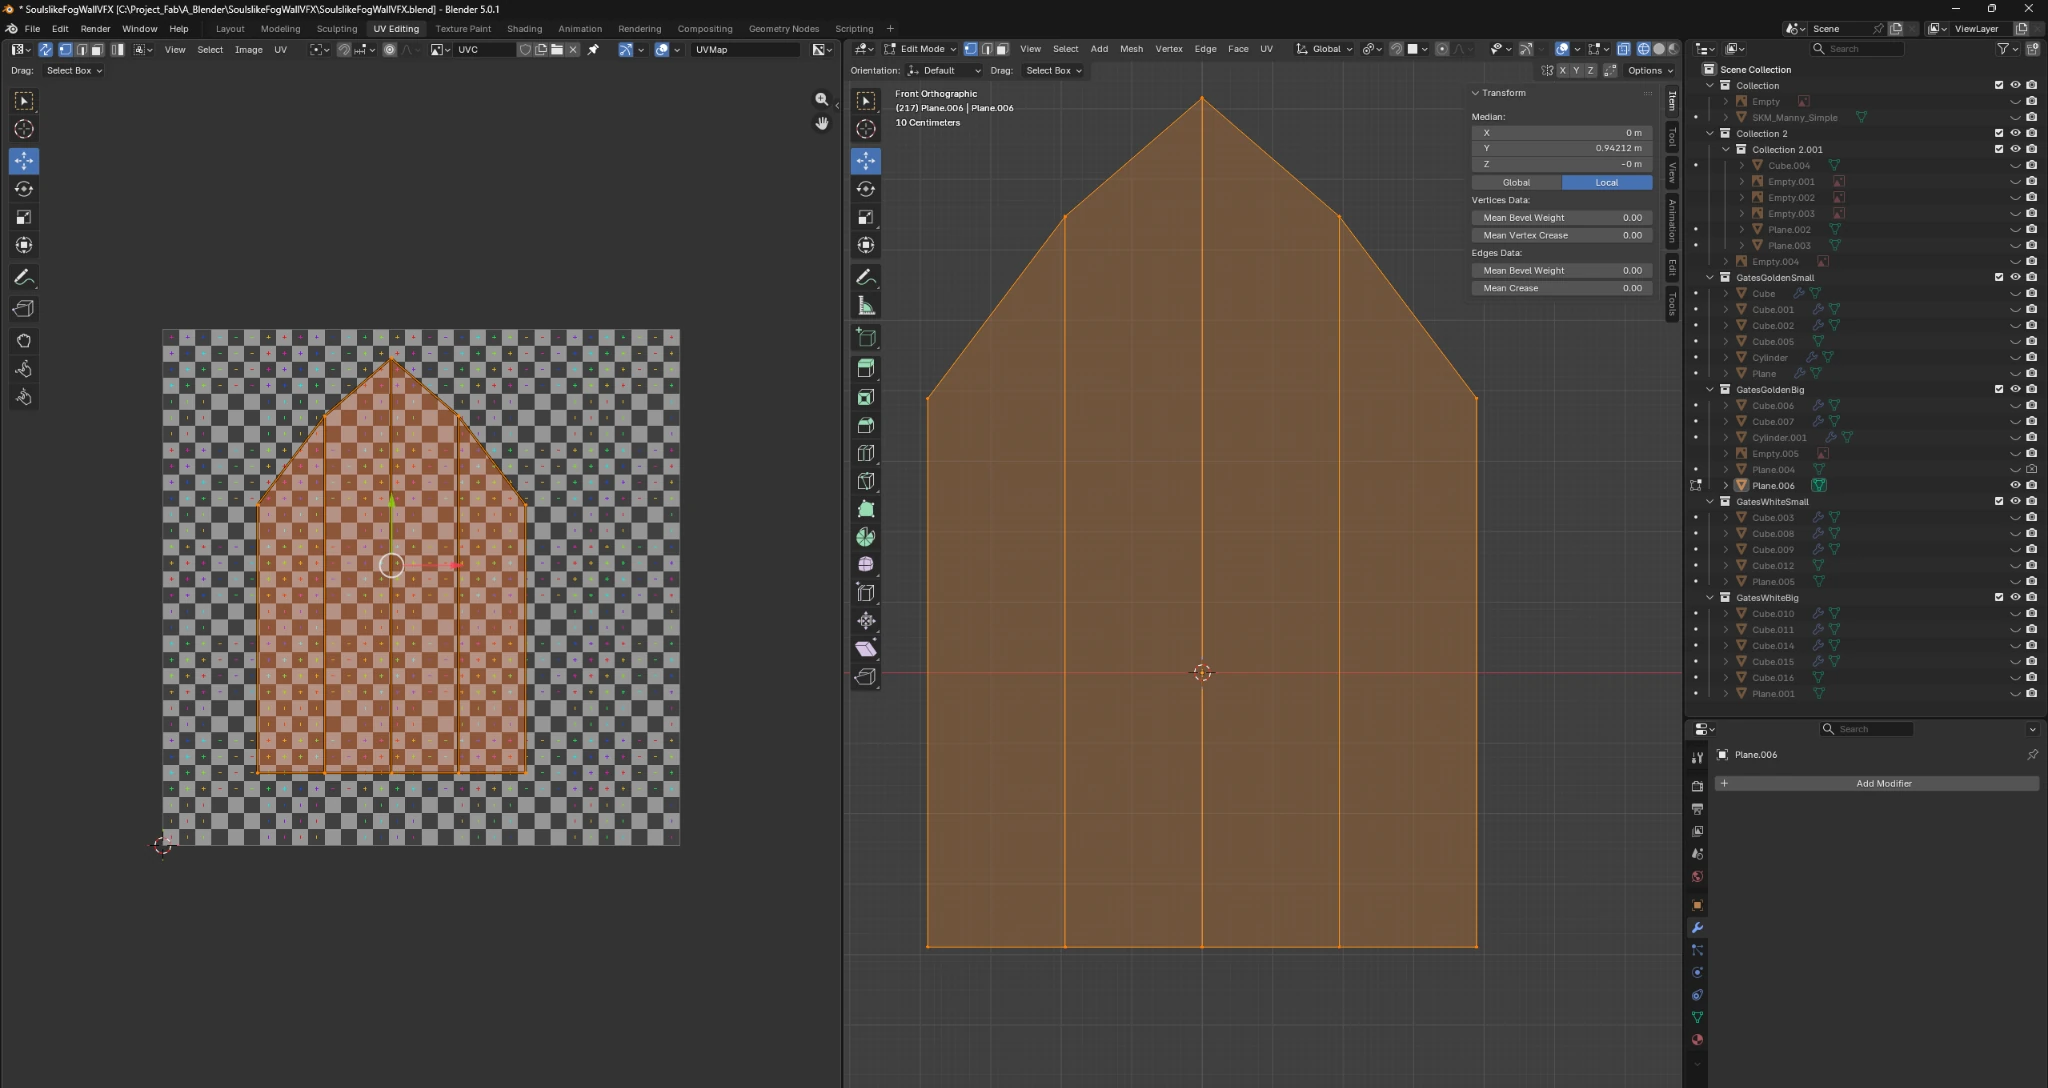Click the outliner search field
The width and height of the screenshot is (2048, 1088).
point(1858,49)
